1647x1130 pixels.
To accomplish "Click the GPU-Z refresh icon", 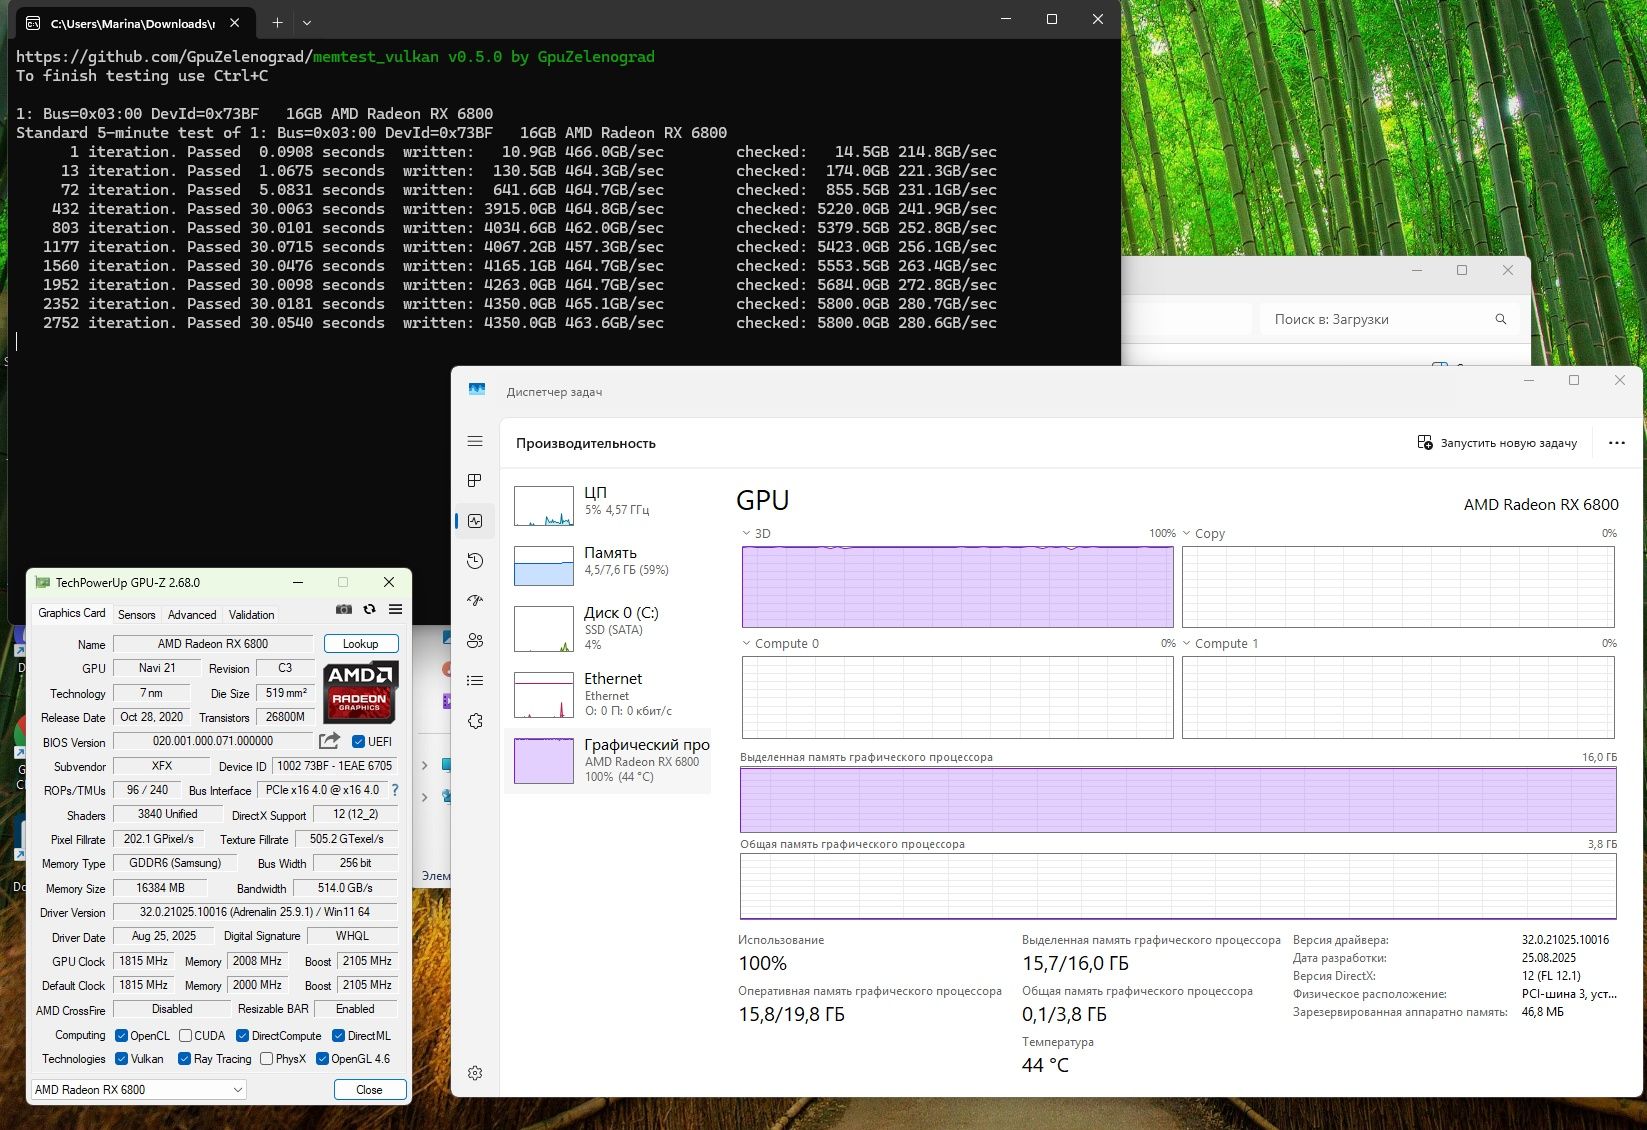I will coord(369,609).
